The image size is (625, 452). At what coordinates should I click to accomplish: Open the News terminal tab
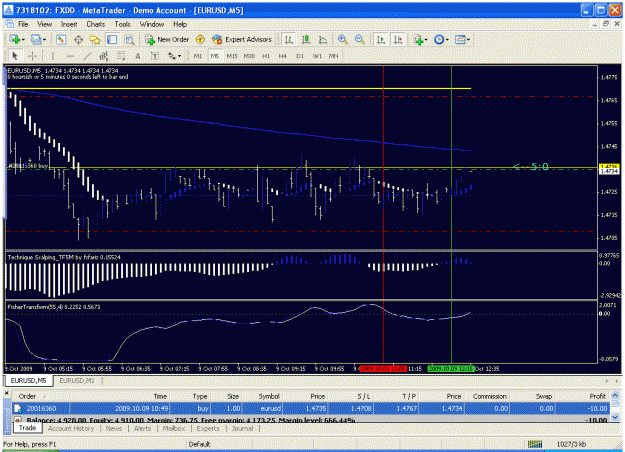pyautogui.click(x=114, y=428)
